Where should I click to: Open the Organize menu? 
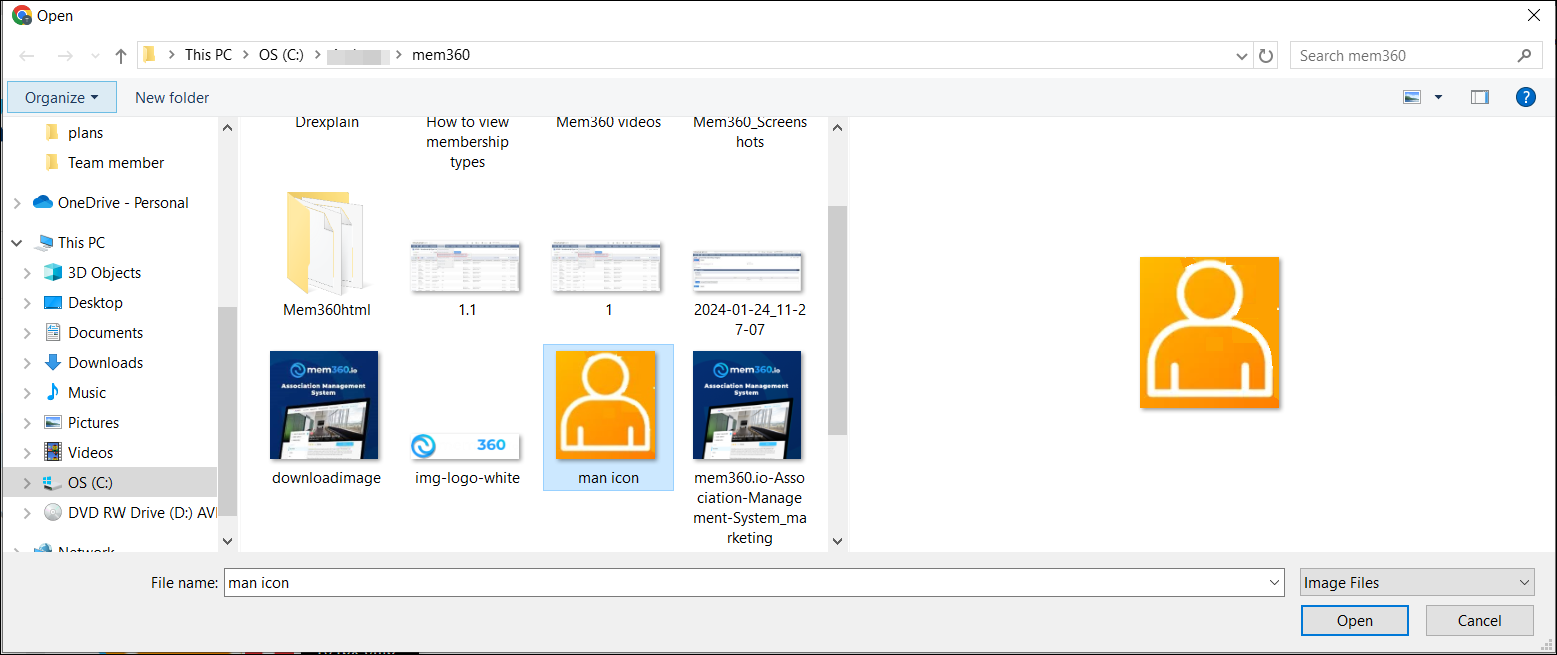61,97
